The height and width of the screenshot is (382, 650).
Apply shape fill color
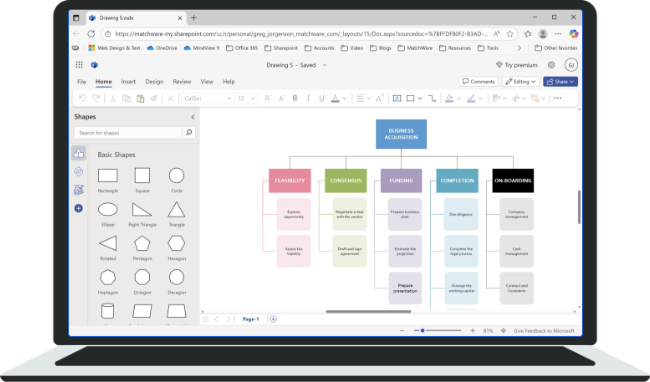449,98
